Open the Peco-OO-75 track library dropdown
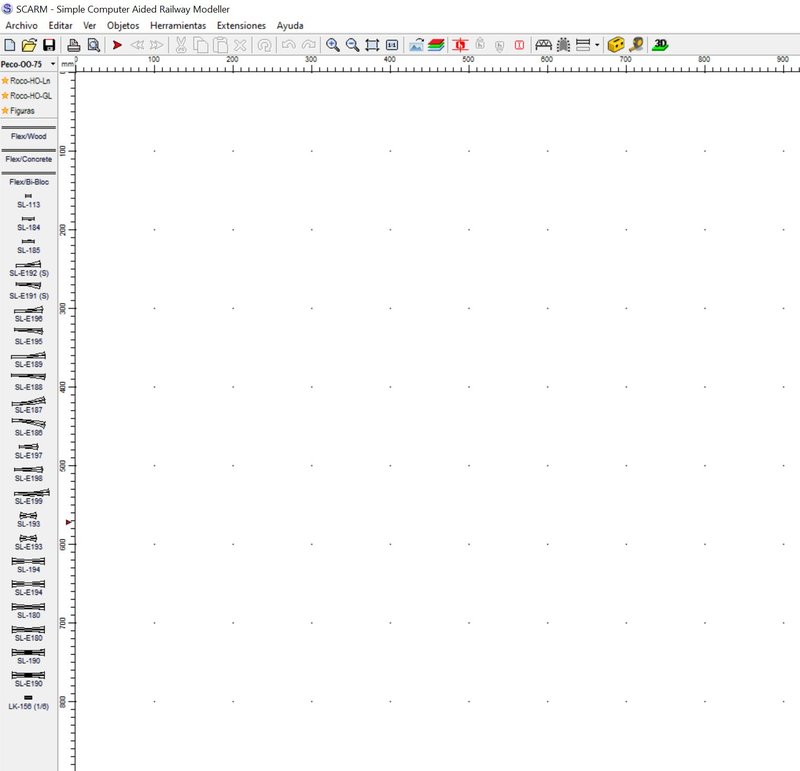Image resolution: width=800 pixels, height=771 pixels. tap(29, 64)
